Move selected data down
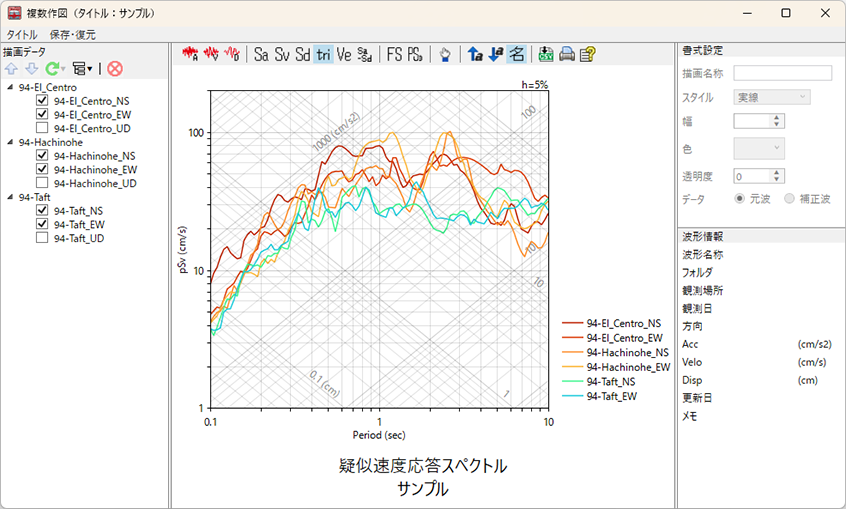 (x=32, y=69)
